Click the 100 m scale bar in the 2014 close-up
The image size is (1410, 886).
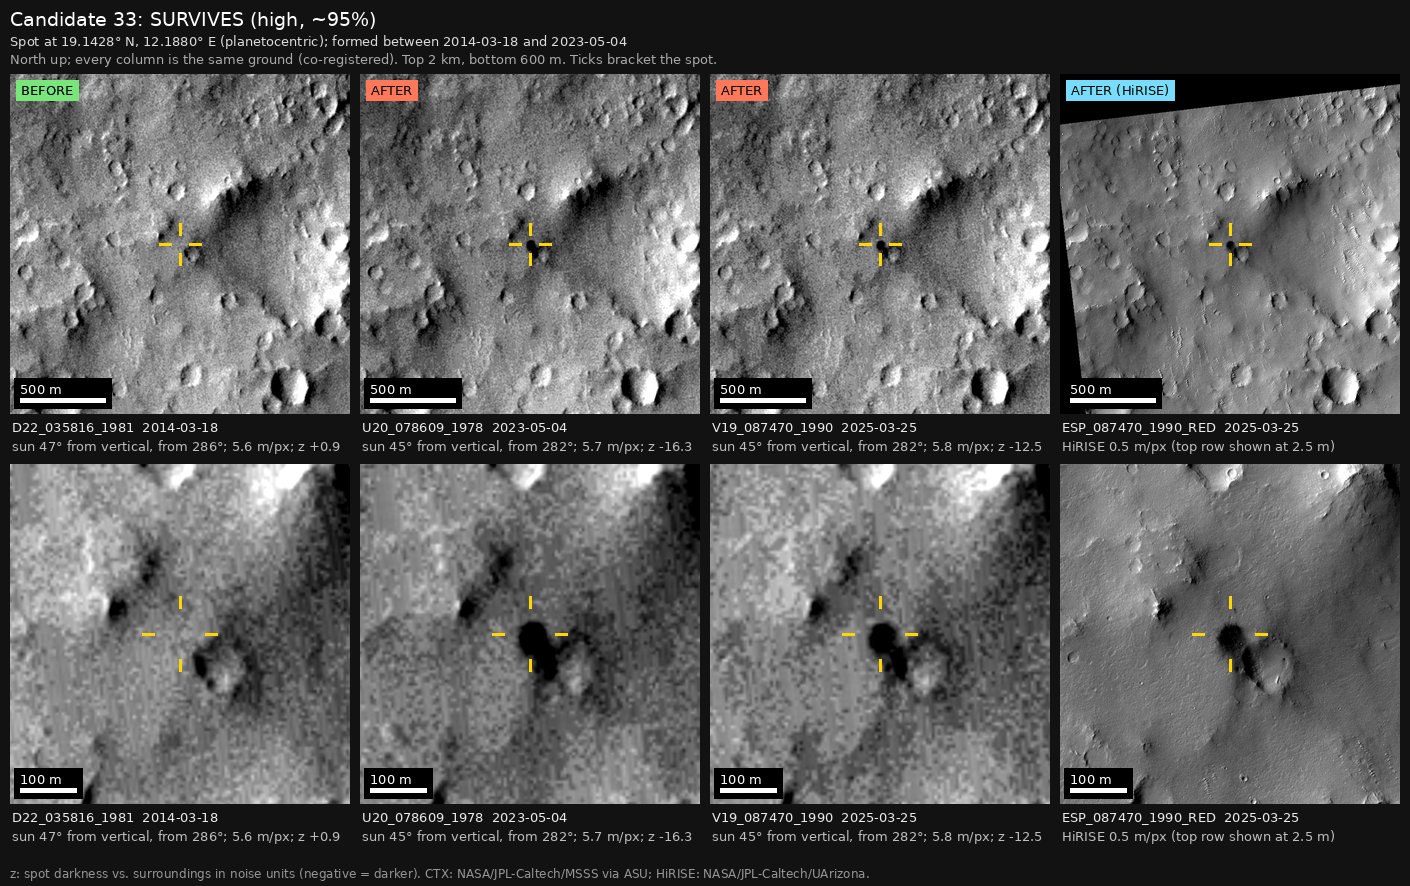49,783
